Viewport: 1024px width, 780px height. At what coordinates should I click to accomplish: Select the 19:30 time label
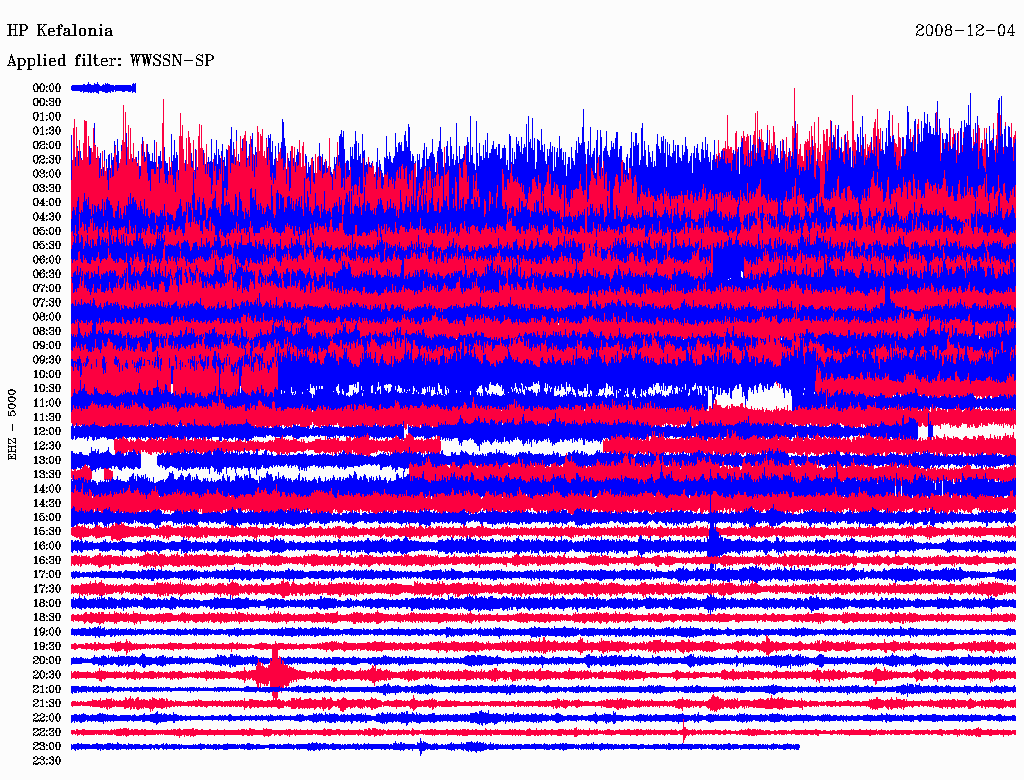[47, 647]
